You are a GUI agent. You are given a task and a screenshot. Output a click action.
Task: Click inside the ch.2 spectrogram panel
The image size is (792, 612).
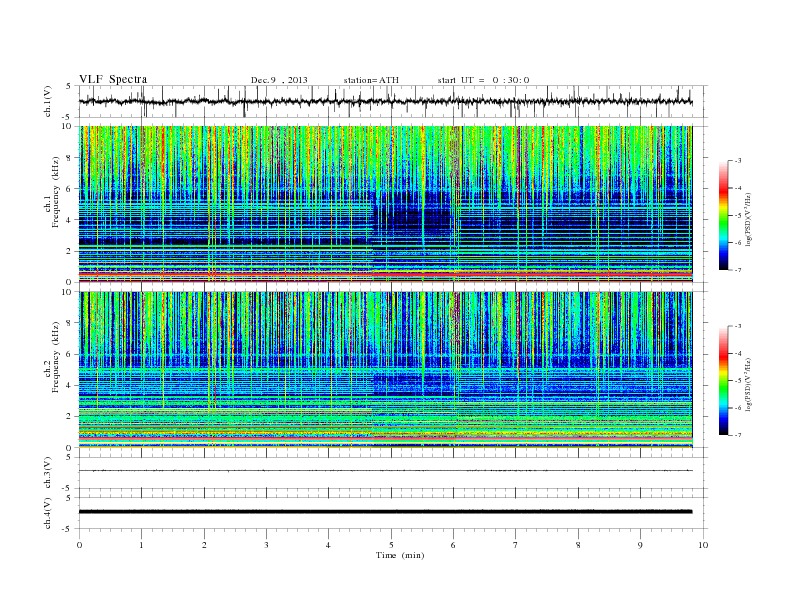(x=385, y=370)
